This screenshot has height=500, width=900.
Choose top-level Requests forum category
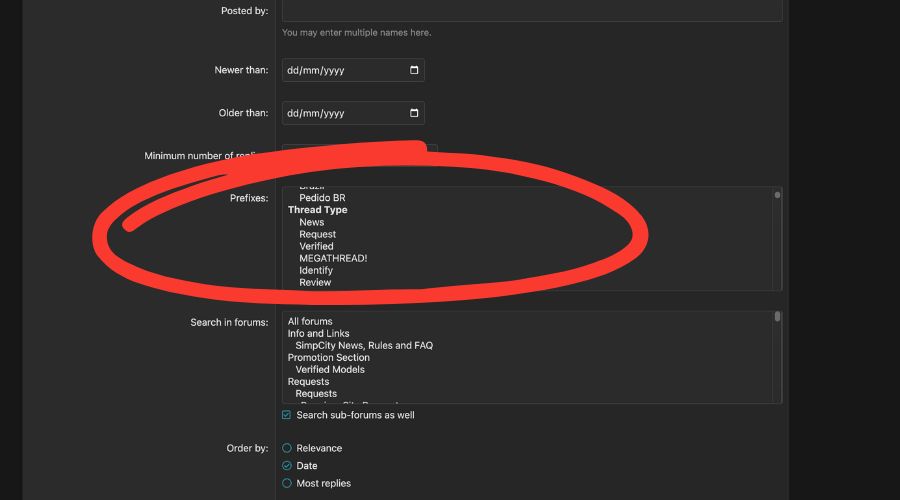pyautogui.click(x=308, y=382)
